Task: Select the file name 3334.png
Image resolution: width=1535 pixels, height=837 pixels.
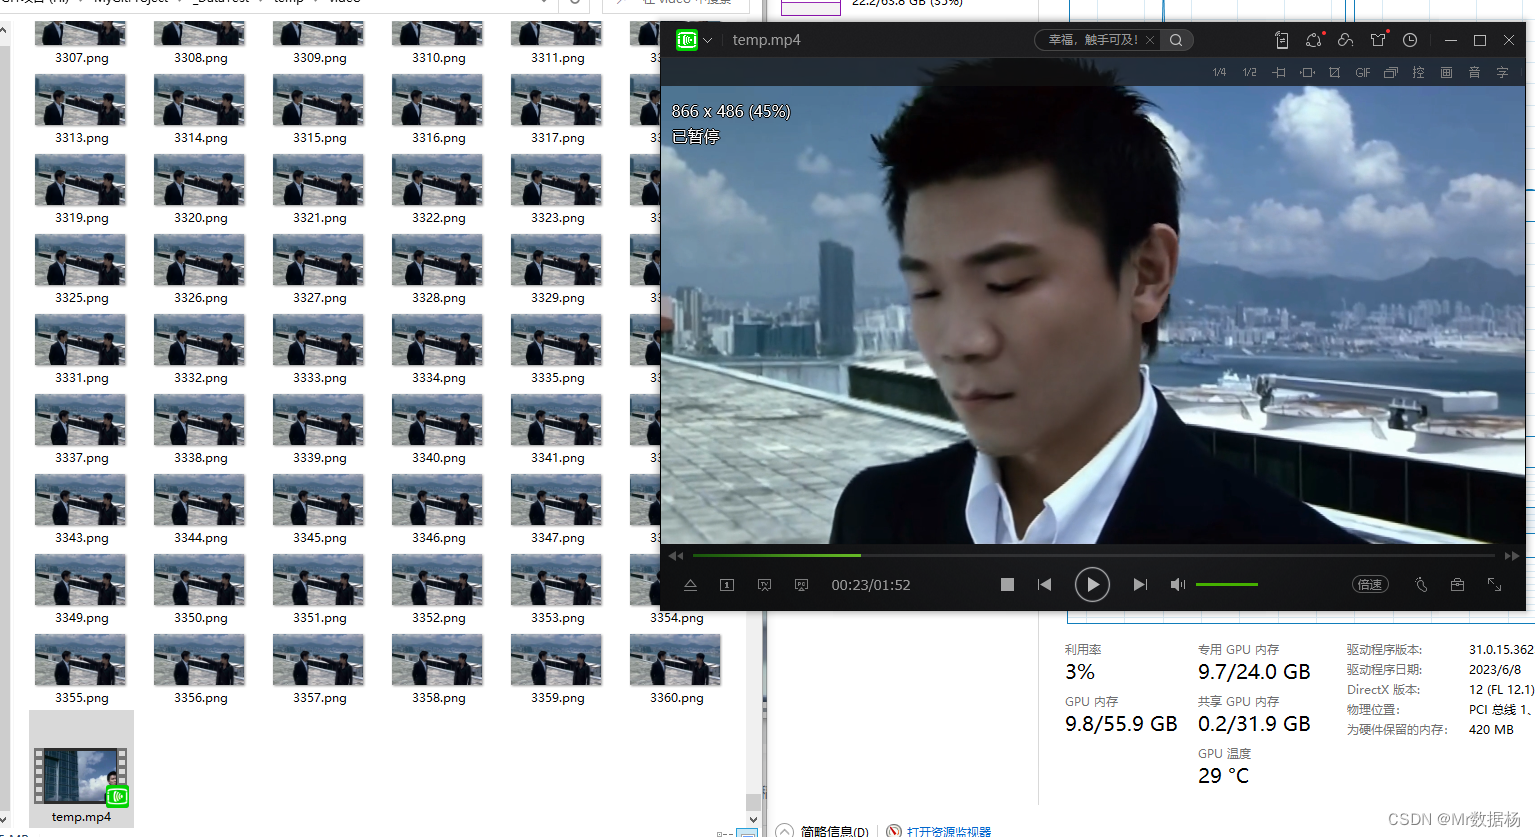Action: 439,378
